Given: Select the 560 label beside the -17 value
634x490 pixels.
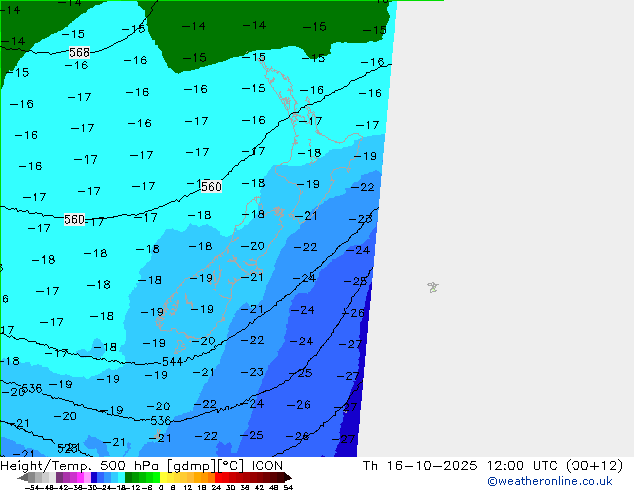Looking at the screenshot, I should click(74, 220).
